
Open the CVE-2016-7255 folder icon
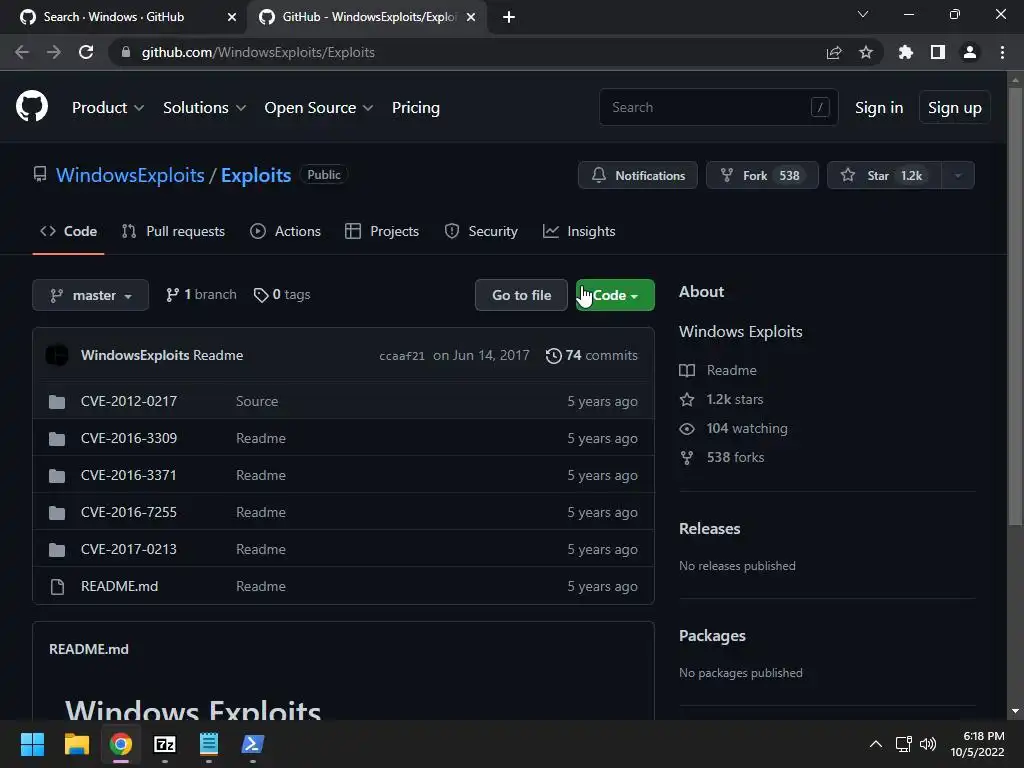tap(57, 513)
